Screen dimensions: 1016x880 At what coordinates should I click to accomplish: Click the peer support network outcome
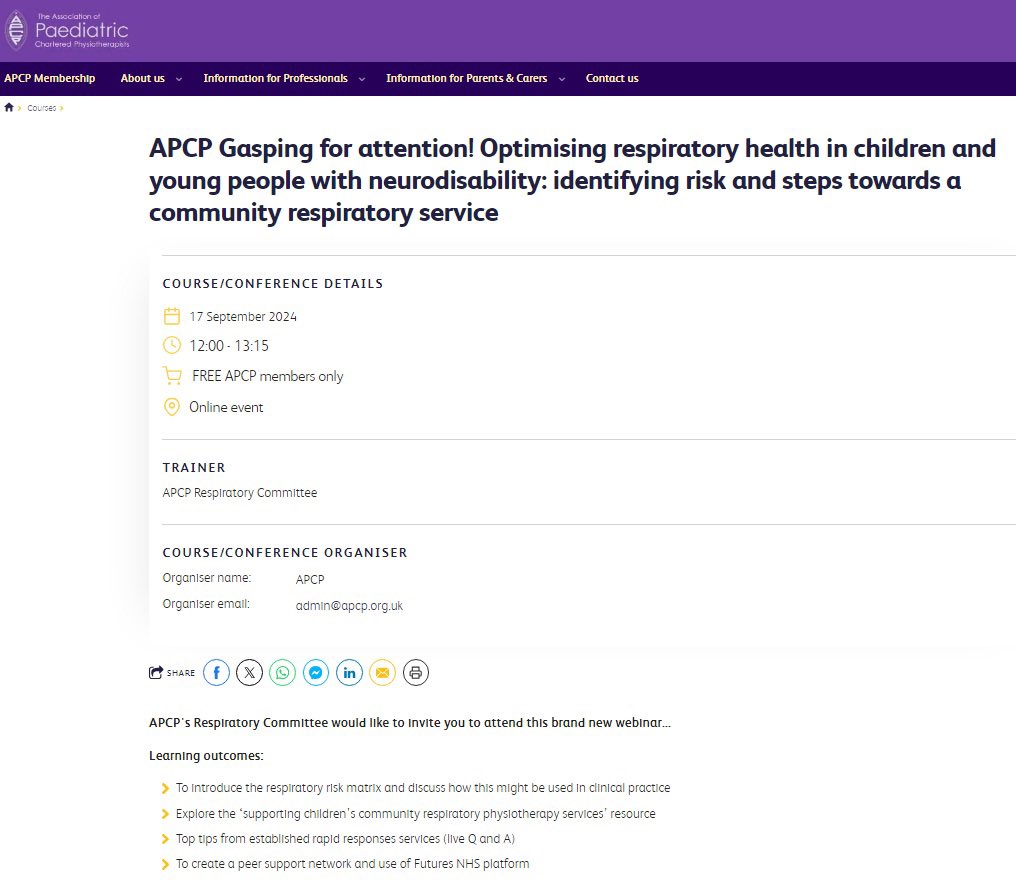point(352,864)
